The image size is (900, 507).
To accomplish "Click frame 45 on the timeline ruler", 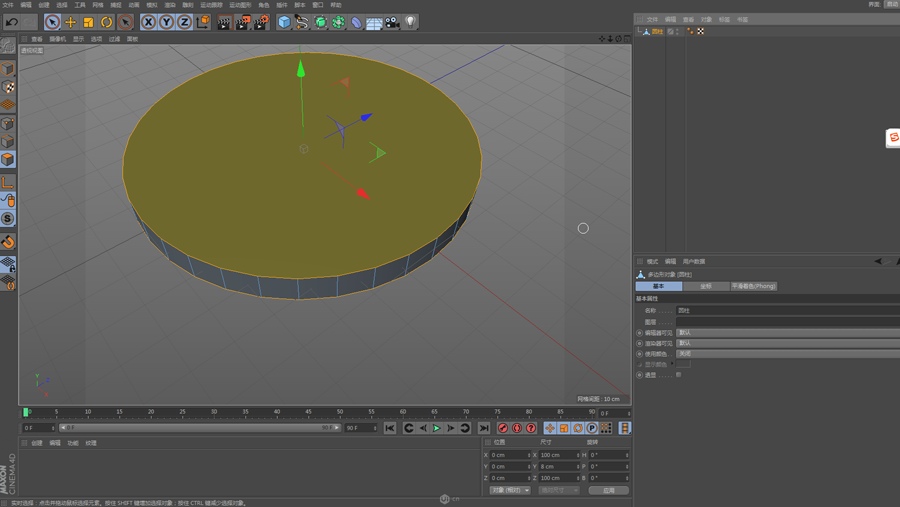I will pyautogui.click(x=308, y=412).
